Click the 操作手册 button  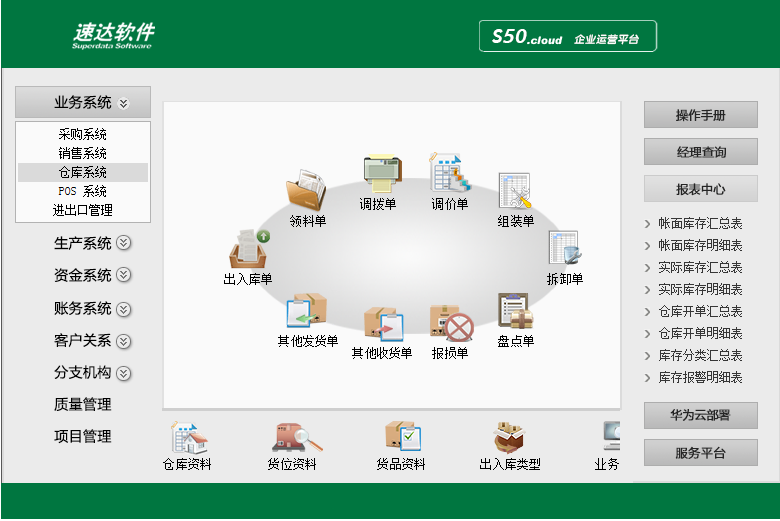click(x=700, y=115)
